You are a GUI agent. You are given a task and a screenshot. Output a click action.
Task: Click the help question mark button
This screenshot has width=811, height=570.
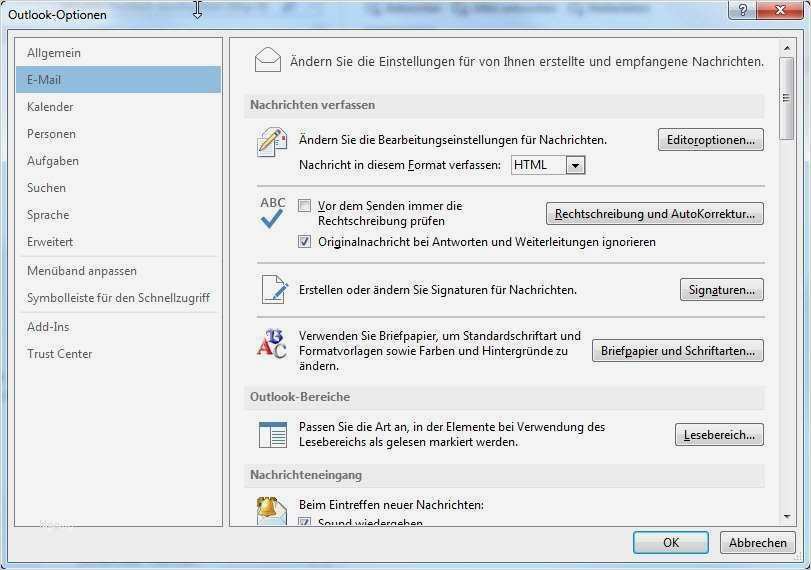tap(743, 10)
